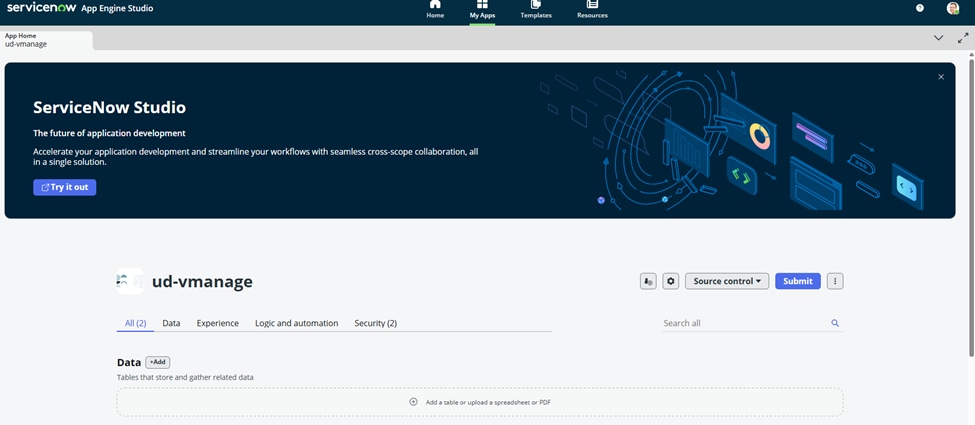
Task: Switch to the Security (2) tab
Action: point(376,324)
